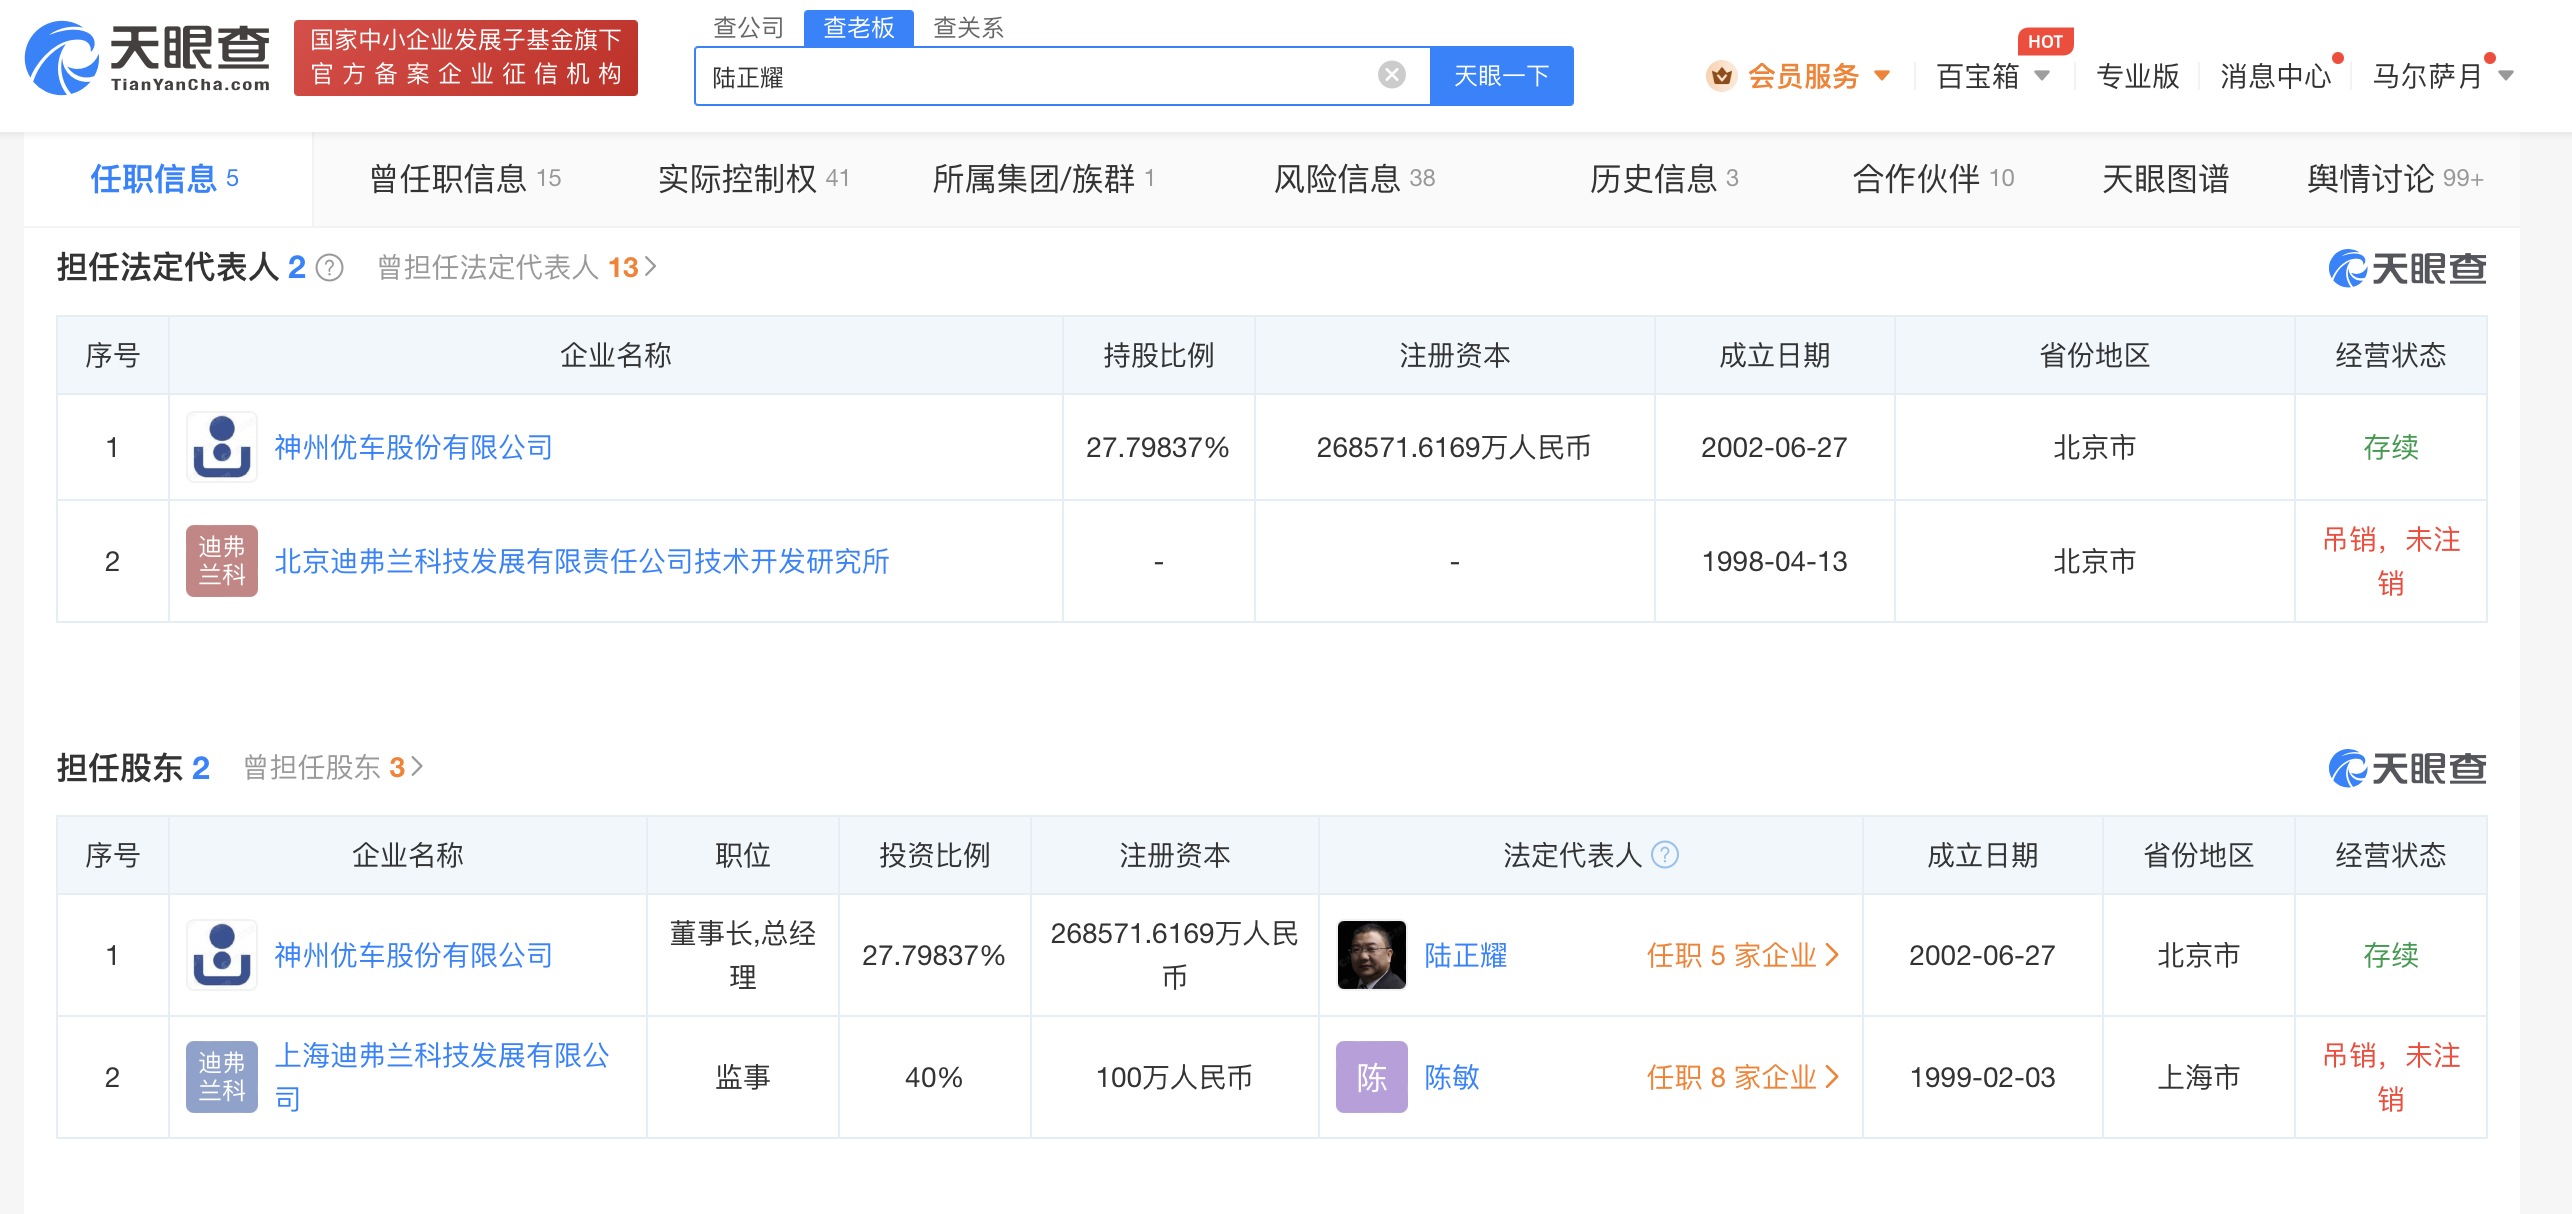Click the red 国家中小企业发展子基金 banner
2572x1214 pixels.
point(466,58)
